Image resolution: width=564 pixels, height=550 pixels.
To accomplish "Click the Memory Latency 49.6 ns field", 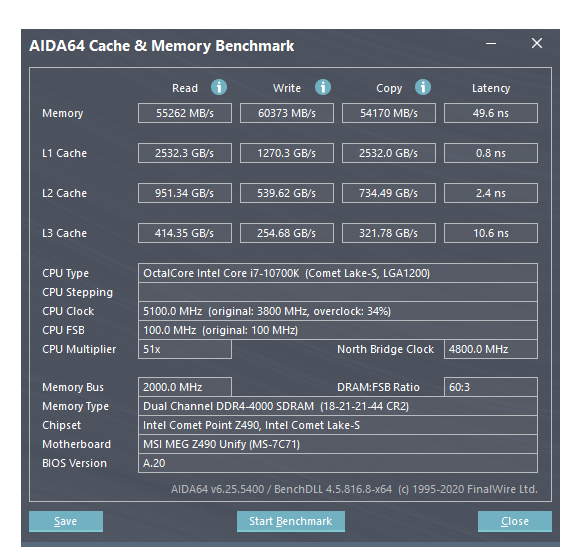I will pyautogui.click(x=491, y=113).
